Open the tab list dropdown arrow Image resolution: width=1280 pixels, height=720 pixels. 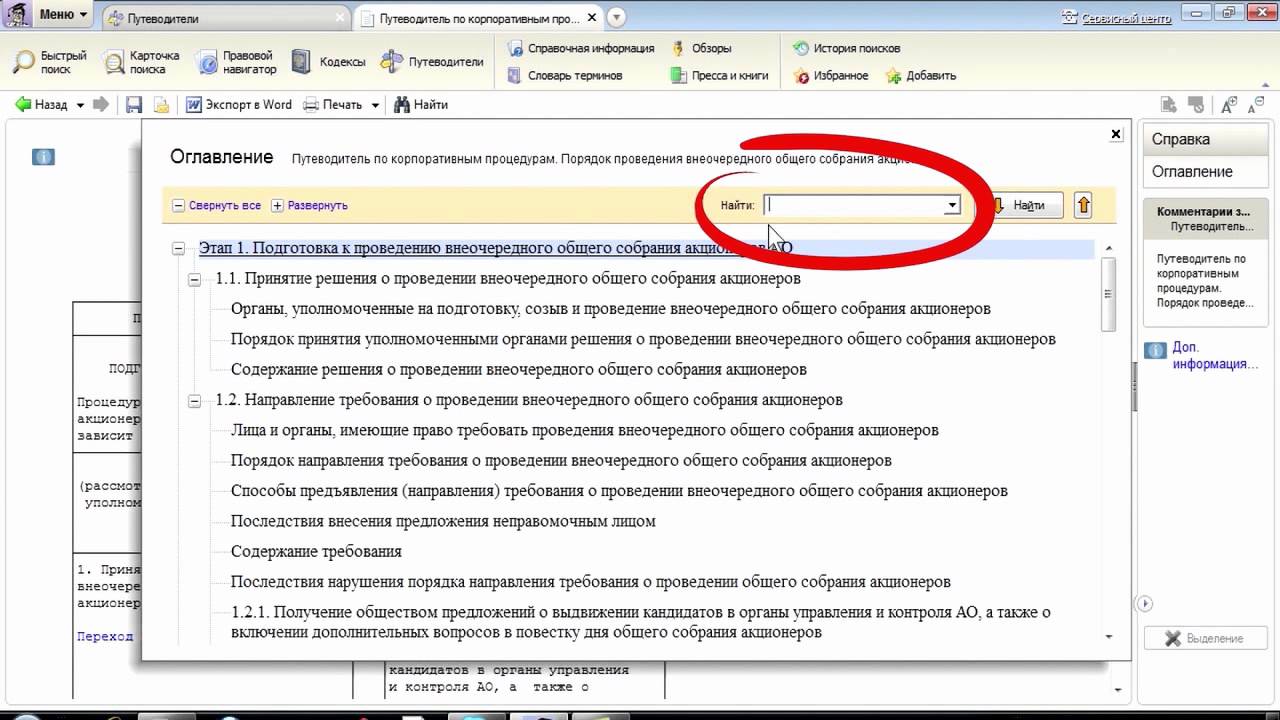point(617,17)
